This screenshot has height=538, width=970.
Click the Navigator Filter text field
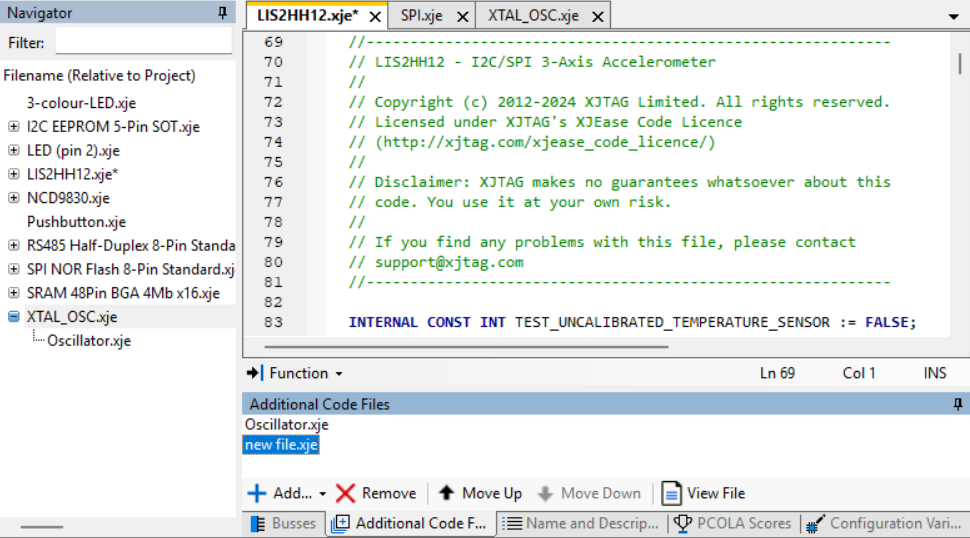click(143, 43)
